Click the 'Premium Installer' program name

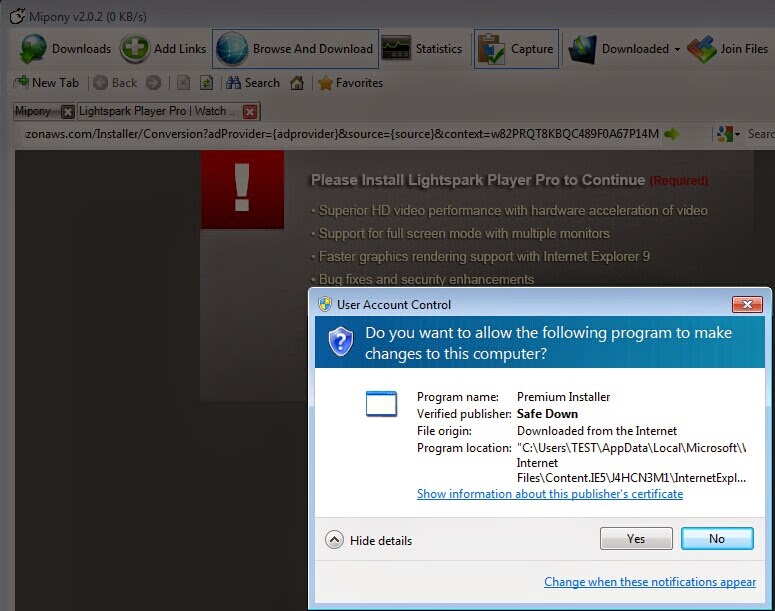pyautogui.click(x=563, y=397)
